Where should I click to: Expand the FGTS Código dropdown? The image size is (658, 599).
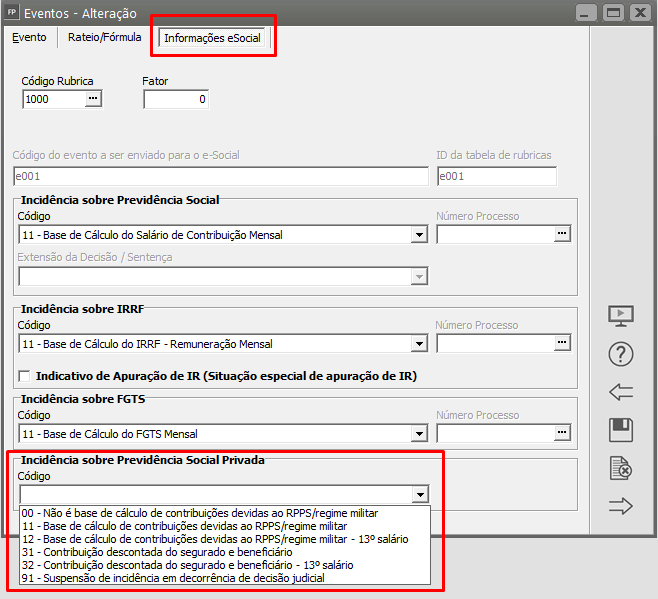coord(419,434)
